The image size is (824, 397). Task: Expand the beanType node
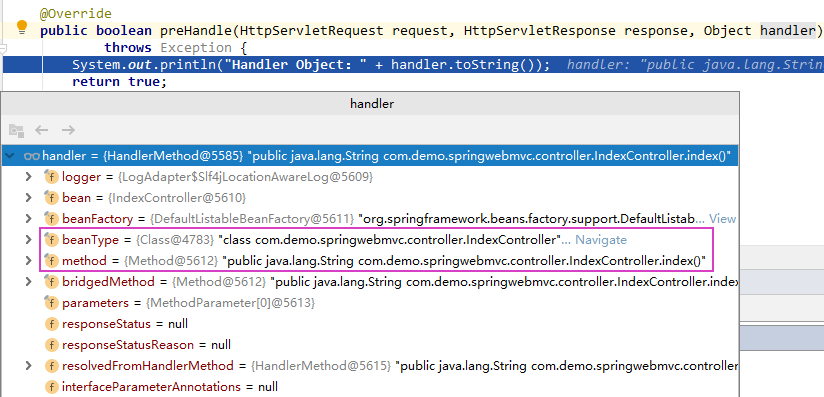(28, 240)
